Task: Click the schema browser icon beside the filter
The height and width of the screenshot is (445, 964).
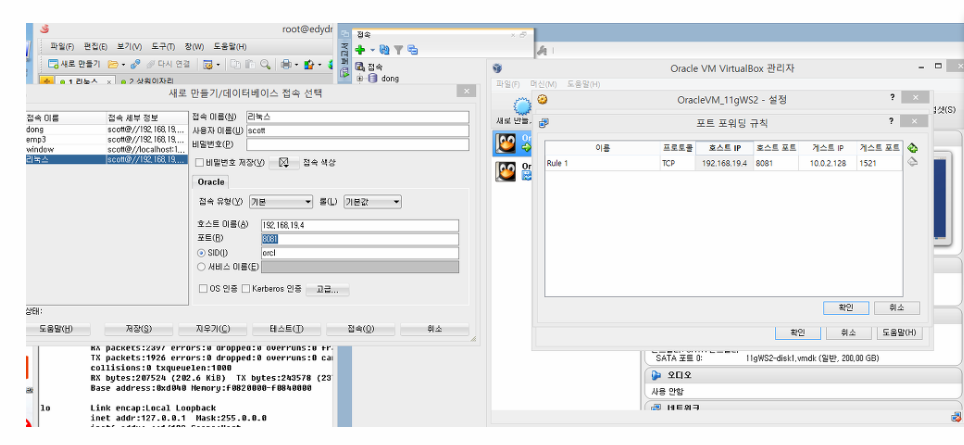Action: click(x=413, y=50)
